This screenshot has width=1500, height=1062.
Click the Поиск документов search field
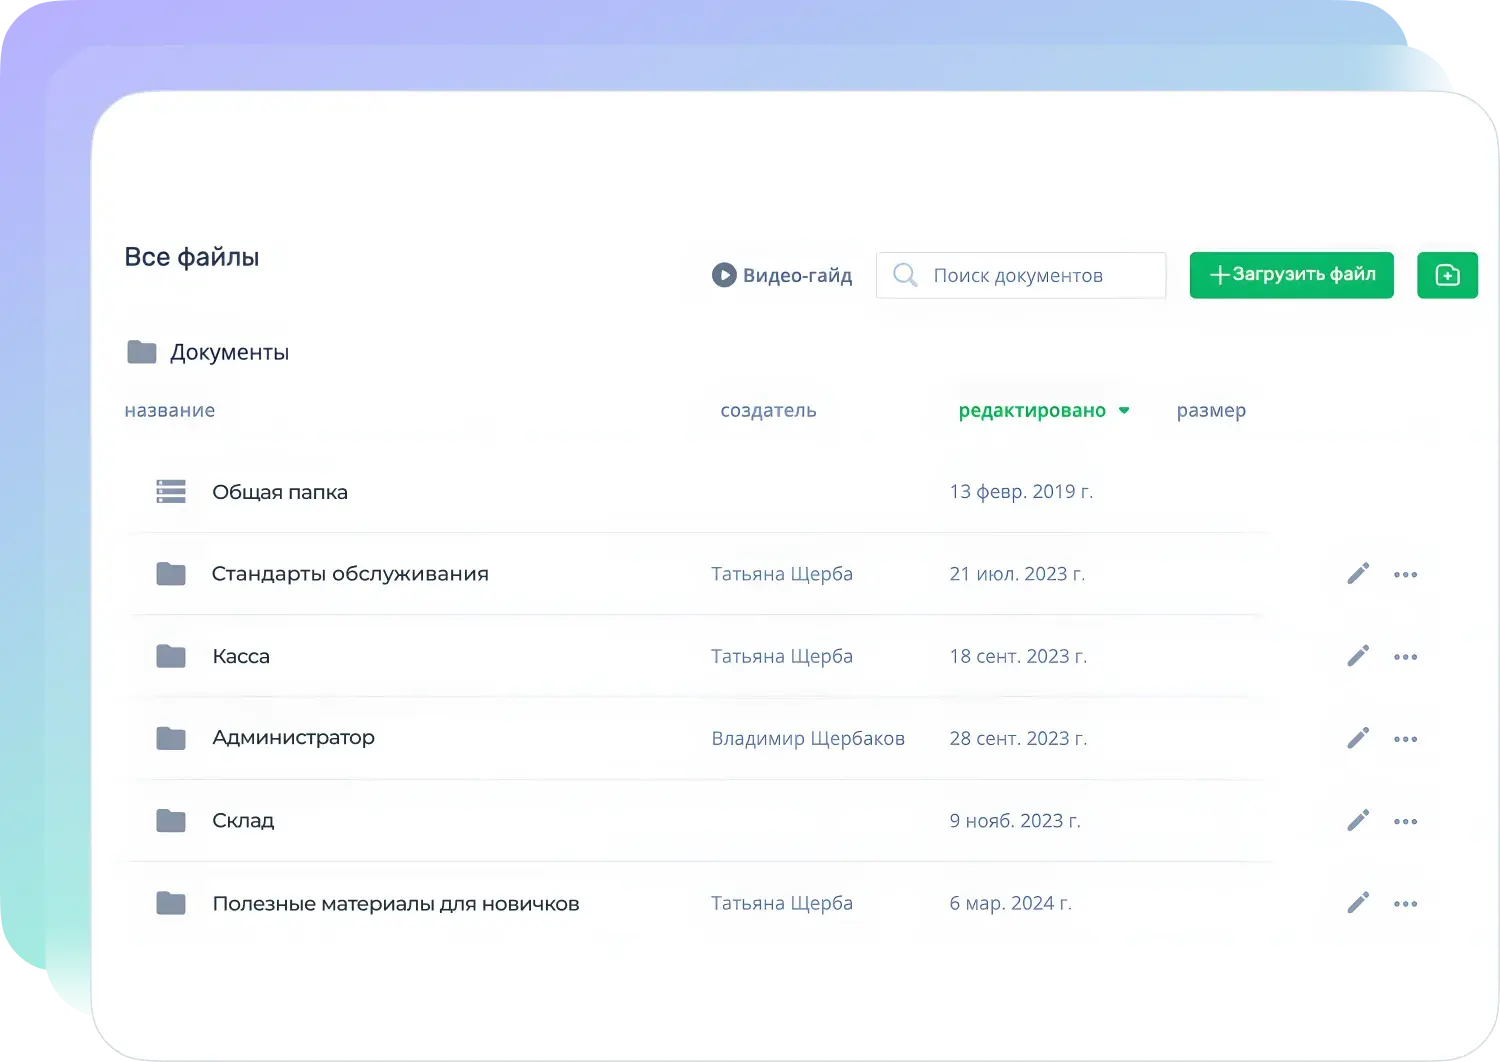[x=1021, y=275]
